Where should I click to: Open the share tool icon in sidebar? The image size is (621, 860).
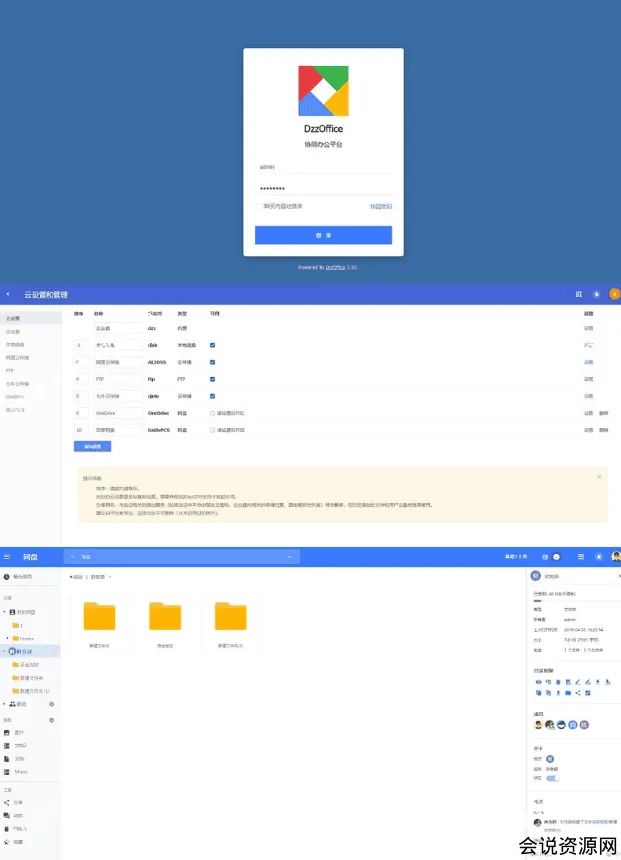pos(7,802)
